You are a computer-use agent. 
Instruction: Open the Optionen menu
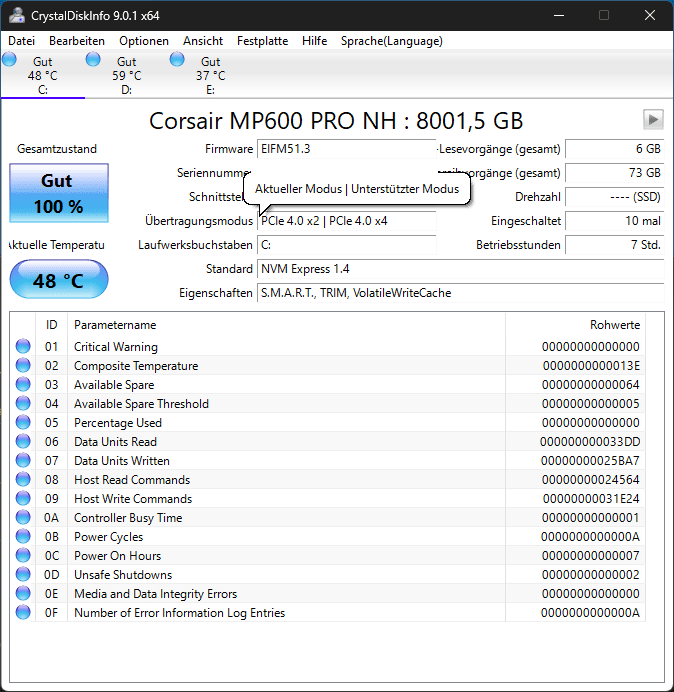click(144, 41)
